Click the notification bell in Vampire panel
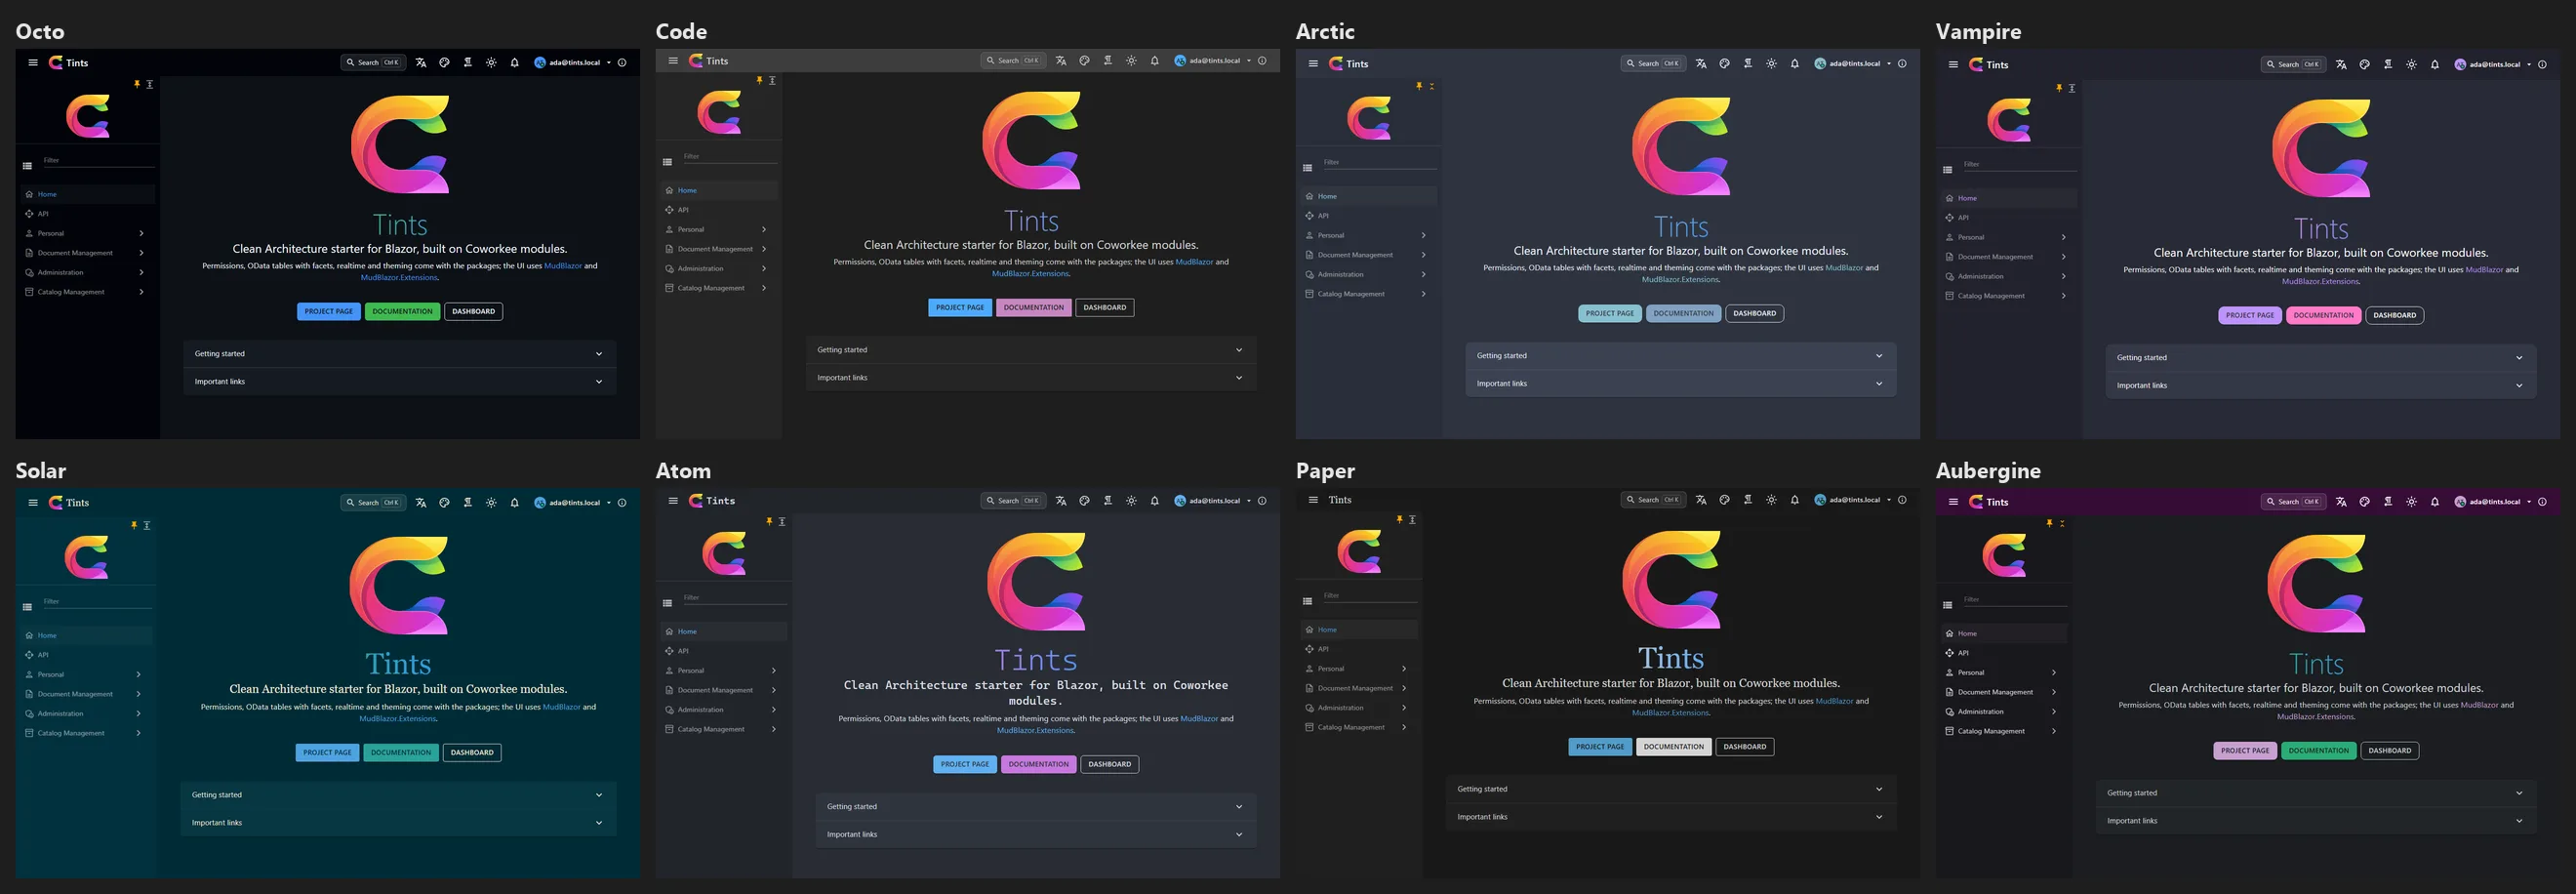This screenshot has width=2576, height=894. 2435,65
